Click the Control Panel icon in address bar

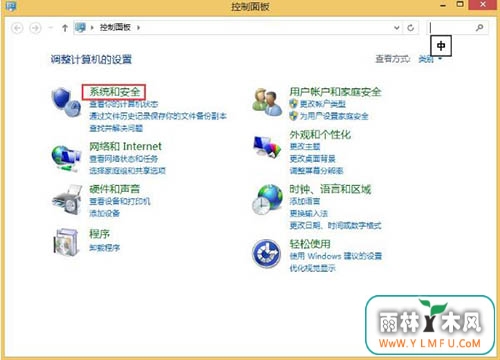(80, 27)
